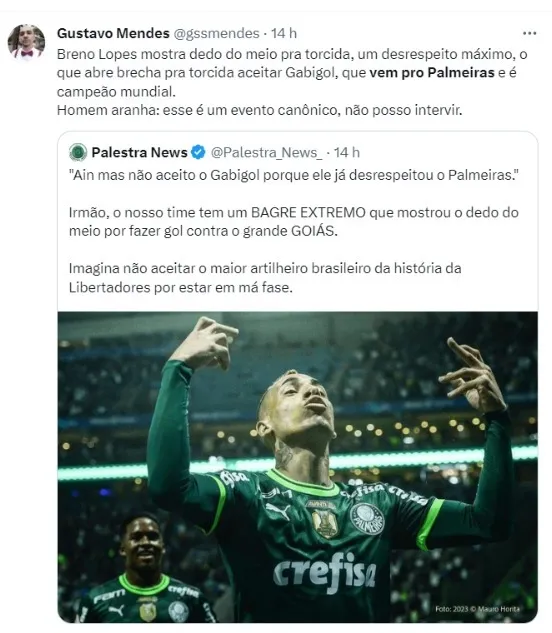Click the Crefisa logo on the jersey
This screenshot has height=633, width=552.
(324, 572)
